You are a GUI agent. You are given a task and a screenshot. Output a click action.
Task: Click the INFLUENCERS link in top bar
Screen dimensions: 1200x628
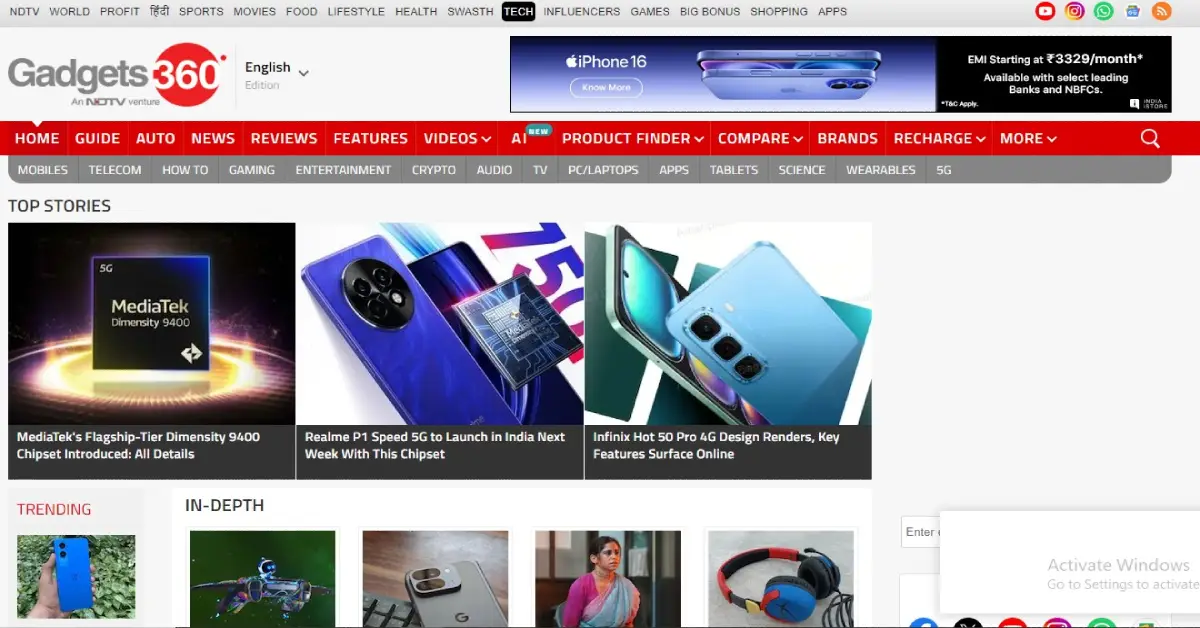pyautogui.click(x=582, y=12)
